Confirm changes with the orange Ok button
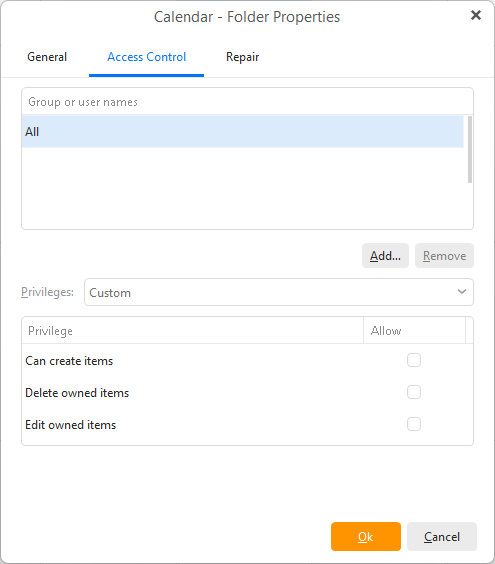Image resolution: width=495 pixels, height=564 pixels. click(366, 537)
